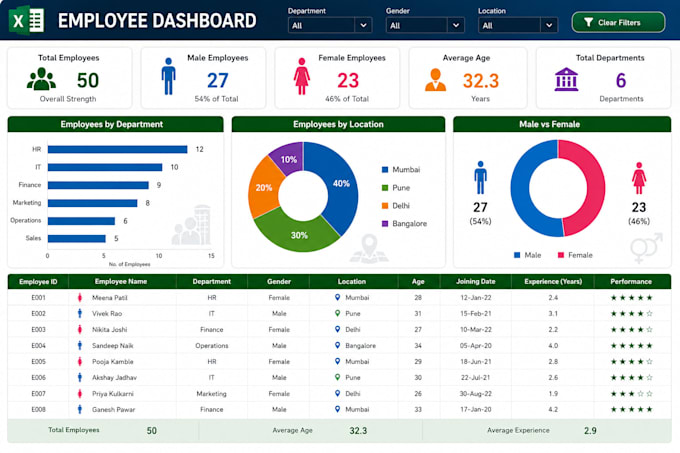Screen dimensions: 680x453
Task: Open the Gender filter dropdown
Action: pyautogui.click(x=425, y=25)
